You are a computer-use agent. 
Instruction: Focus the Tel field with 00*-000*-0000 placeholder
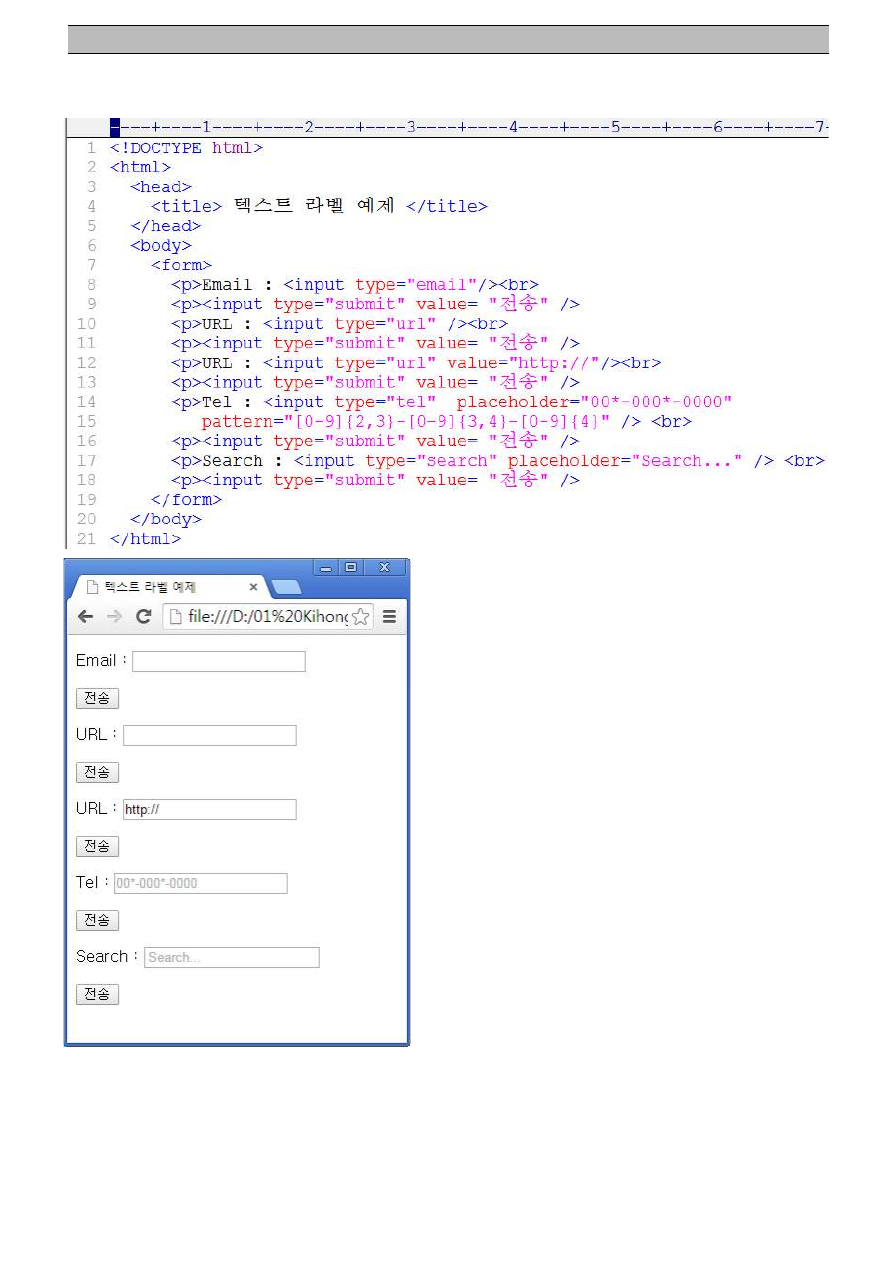click(200, 884)
